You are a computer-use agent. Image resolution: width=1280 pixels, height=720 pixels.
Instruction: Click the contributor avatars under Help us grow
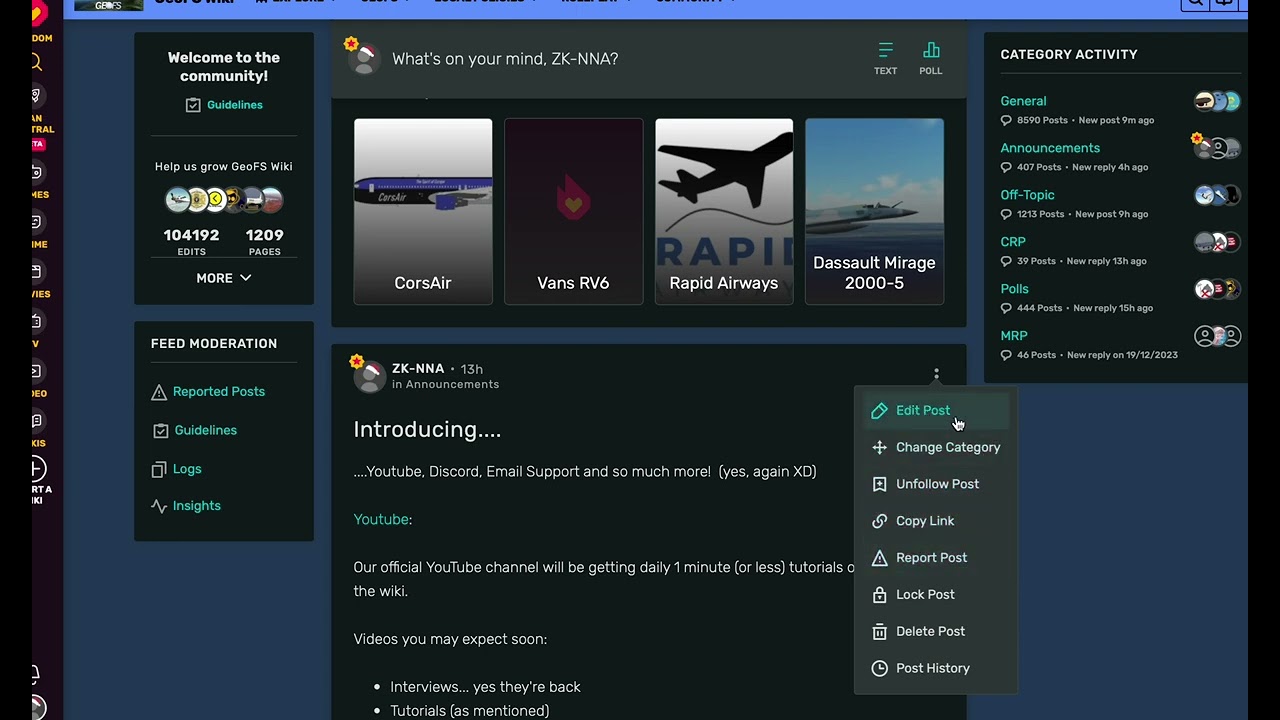(224, 200)
